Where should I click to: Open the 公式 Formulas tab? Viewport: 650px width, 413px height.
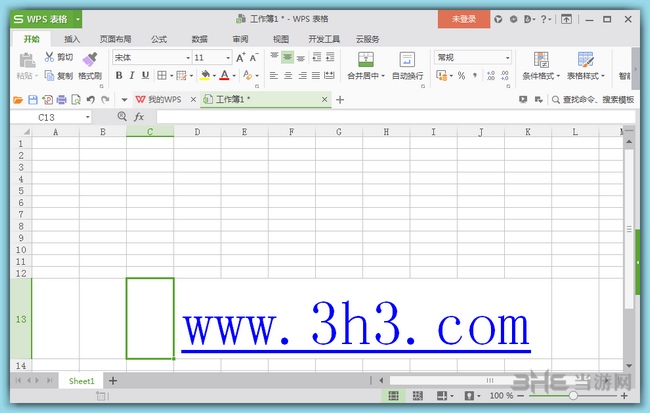(159, 39)
